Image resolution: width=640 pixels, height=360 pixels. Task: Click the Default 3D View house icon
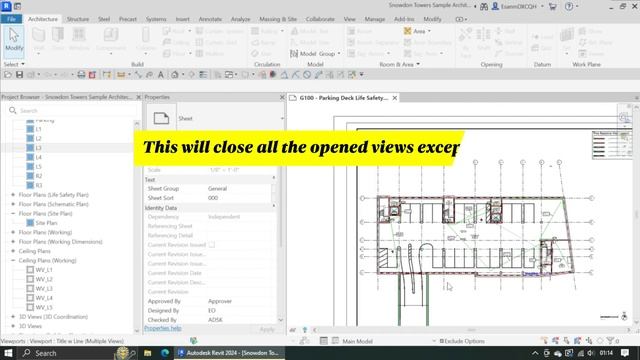tap(175, 75)
